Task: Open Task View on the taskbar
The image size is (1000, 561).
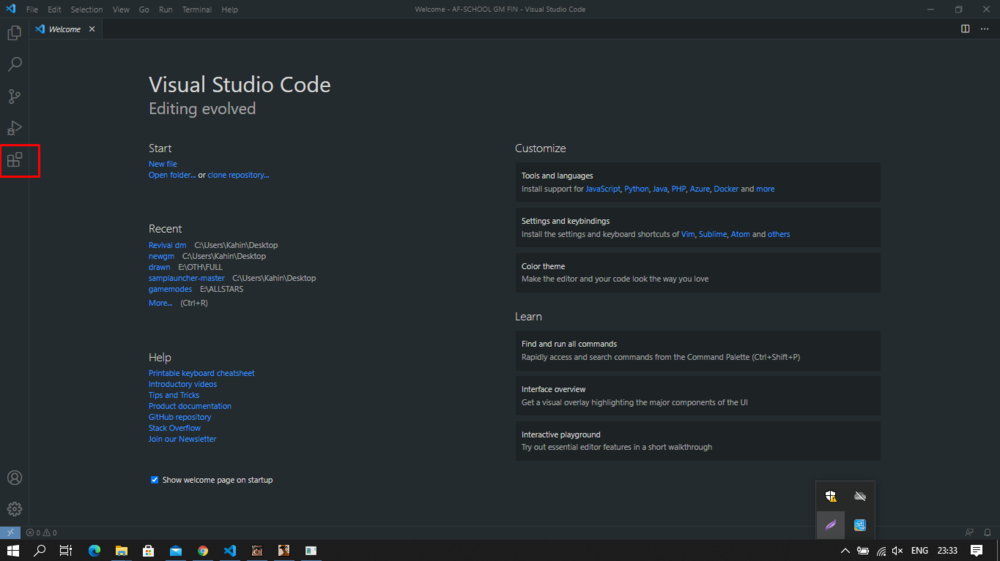Action: pos(66,551)
